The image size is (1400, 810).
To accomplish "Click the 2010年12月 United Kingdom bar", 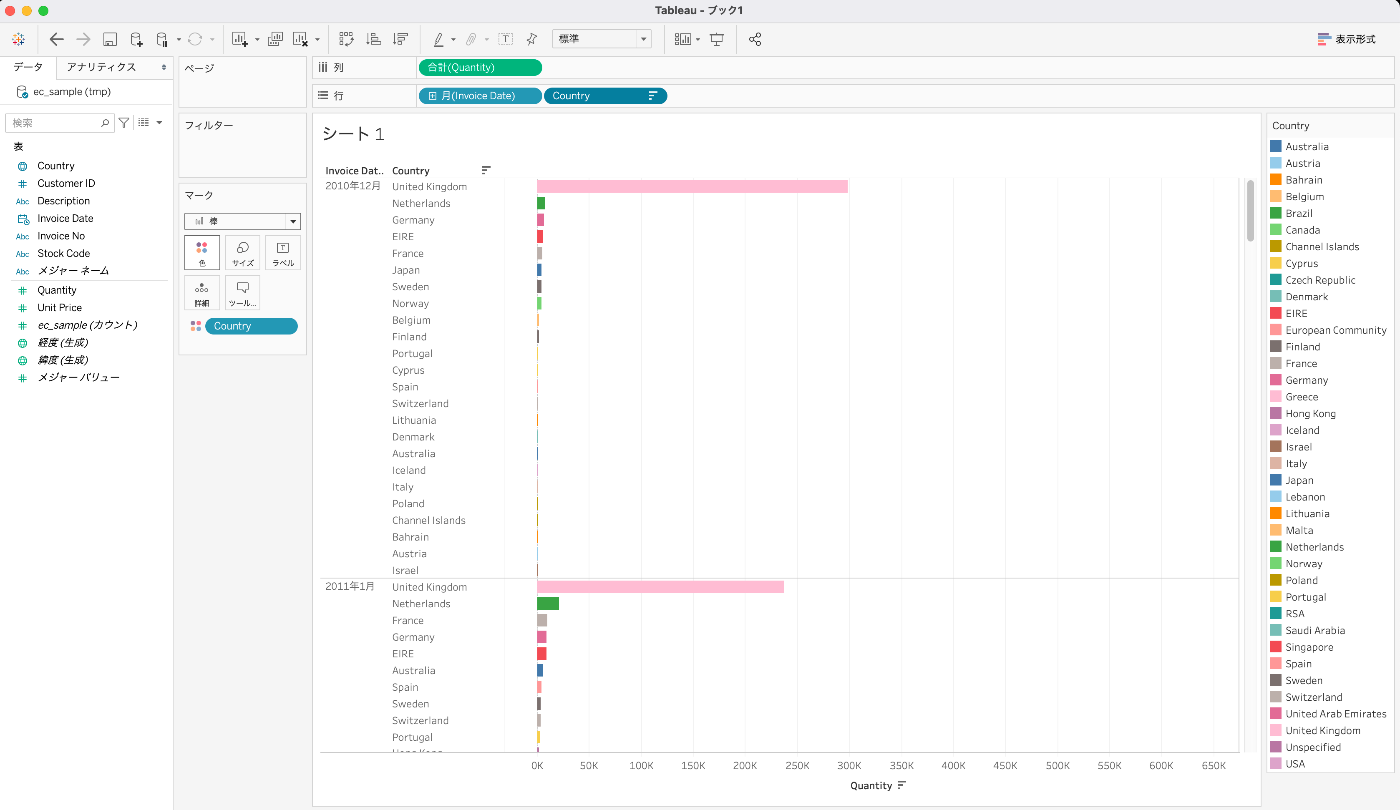I will click(692, 186).
